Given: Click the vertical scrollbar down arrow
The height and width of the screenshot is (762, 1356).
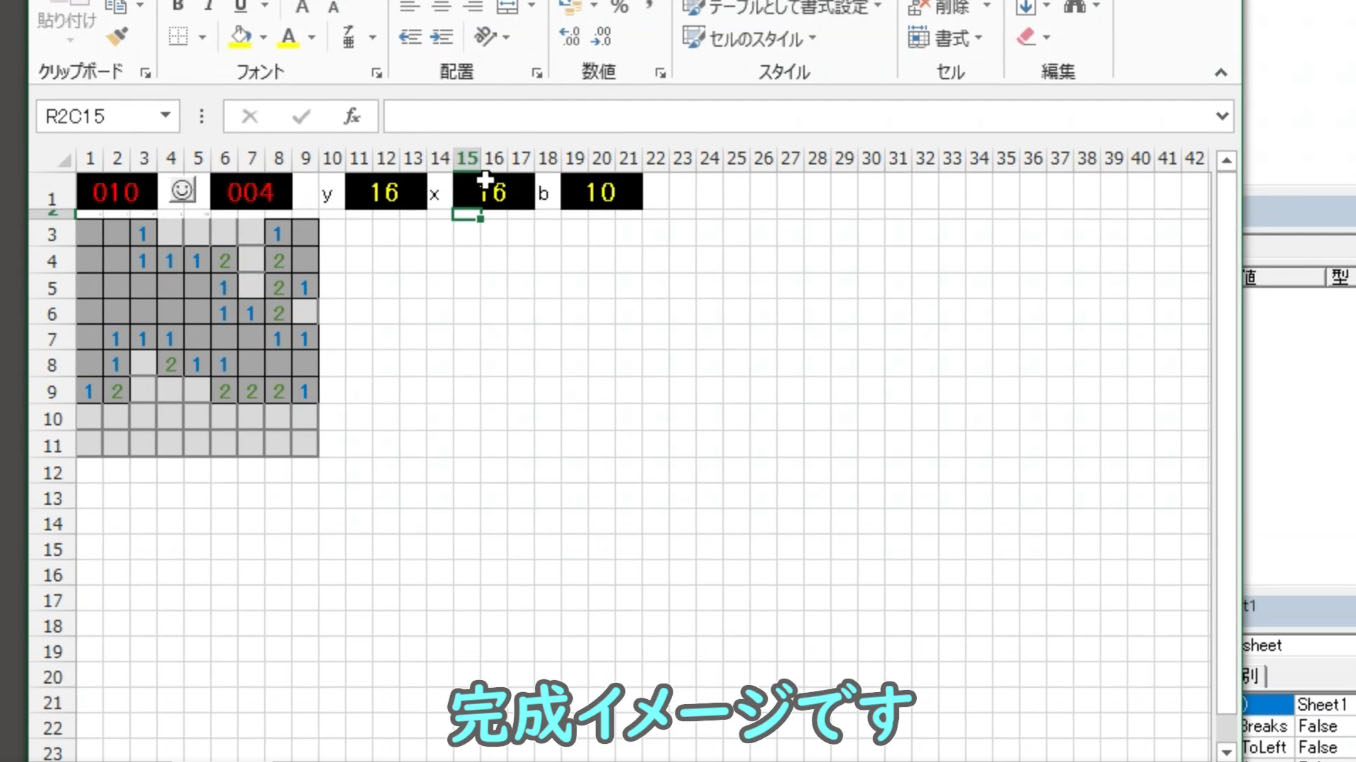Looking at the screenshot, I should [x=1227, y=751].
